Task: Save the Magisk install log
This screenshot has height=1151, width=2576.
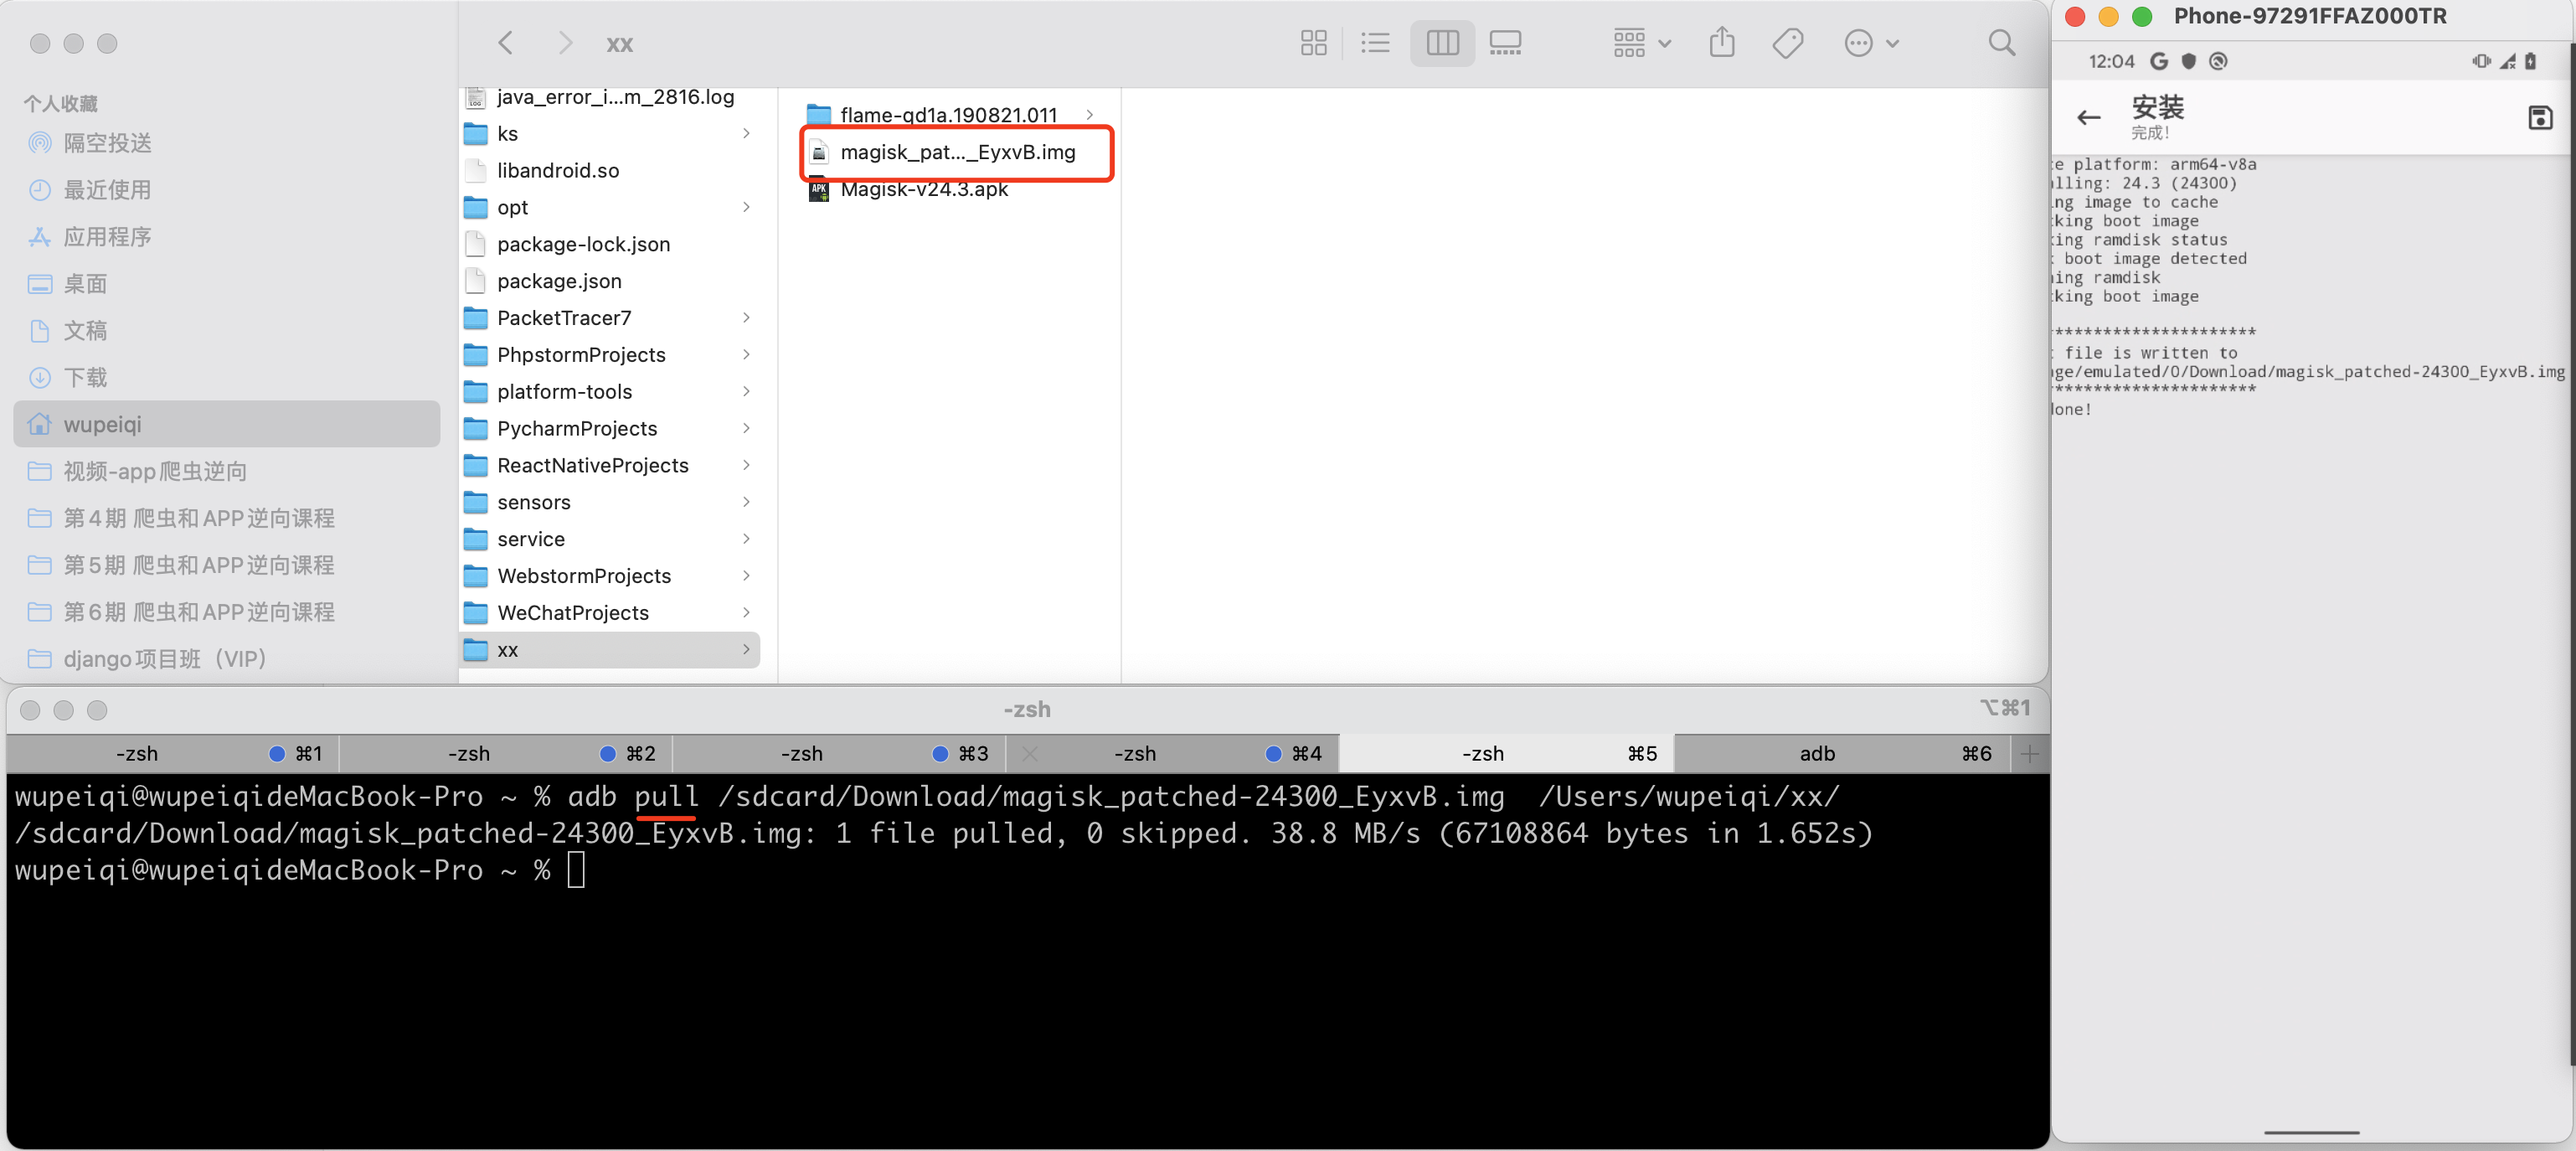Action: (x=2540, y=118)
